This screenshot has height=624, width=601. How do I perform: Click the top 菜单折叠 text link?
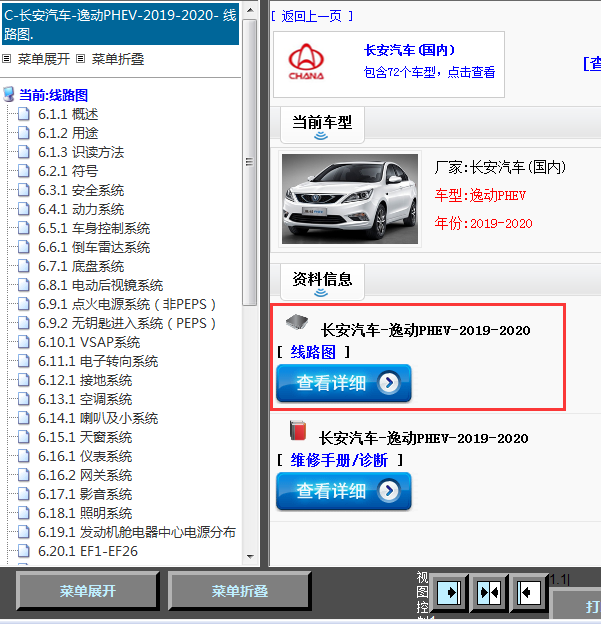click(x=118, y=59)
